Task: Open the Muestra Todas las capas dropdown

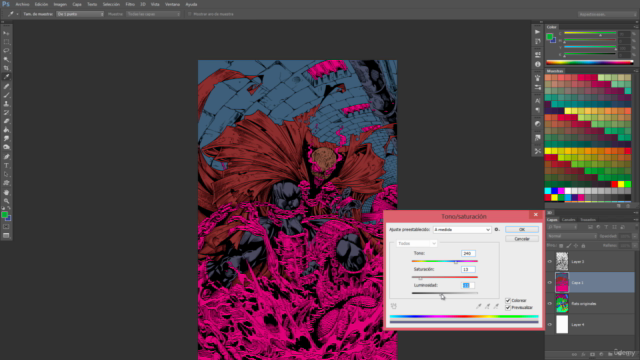Action: (153, 14)
